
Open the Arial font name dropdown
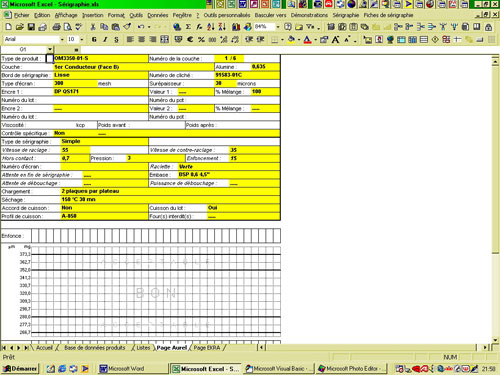pos(62,39)
